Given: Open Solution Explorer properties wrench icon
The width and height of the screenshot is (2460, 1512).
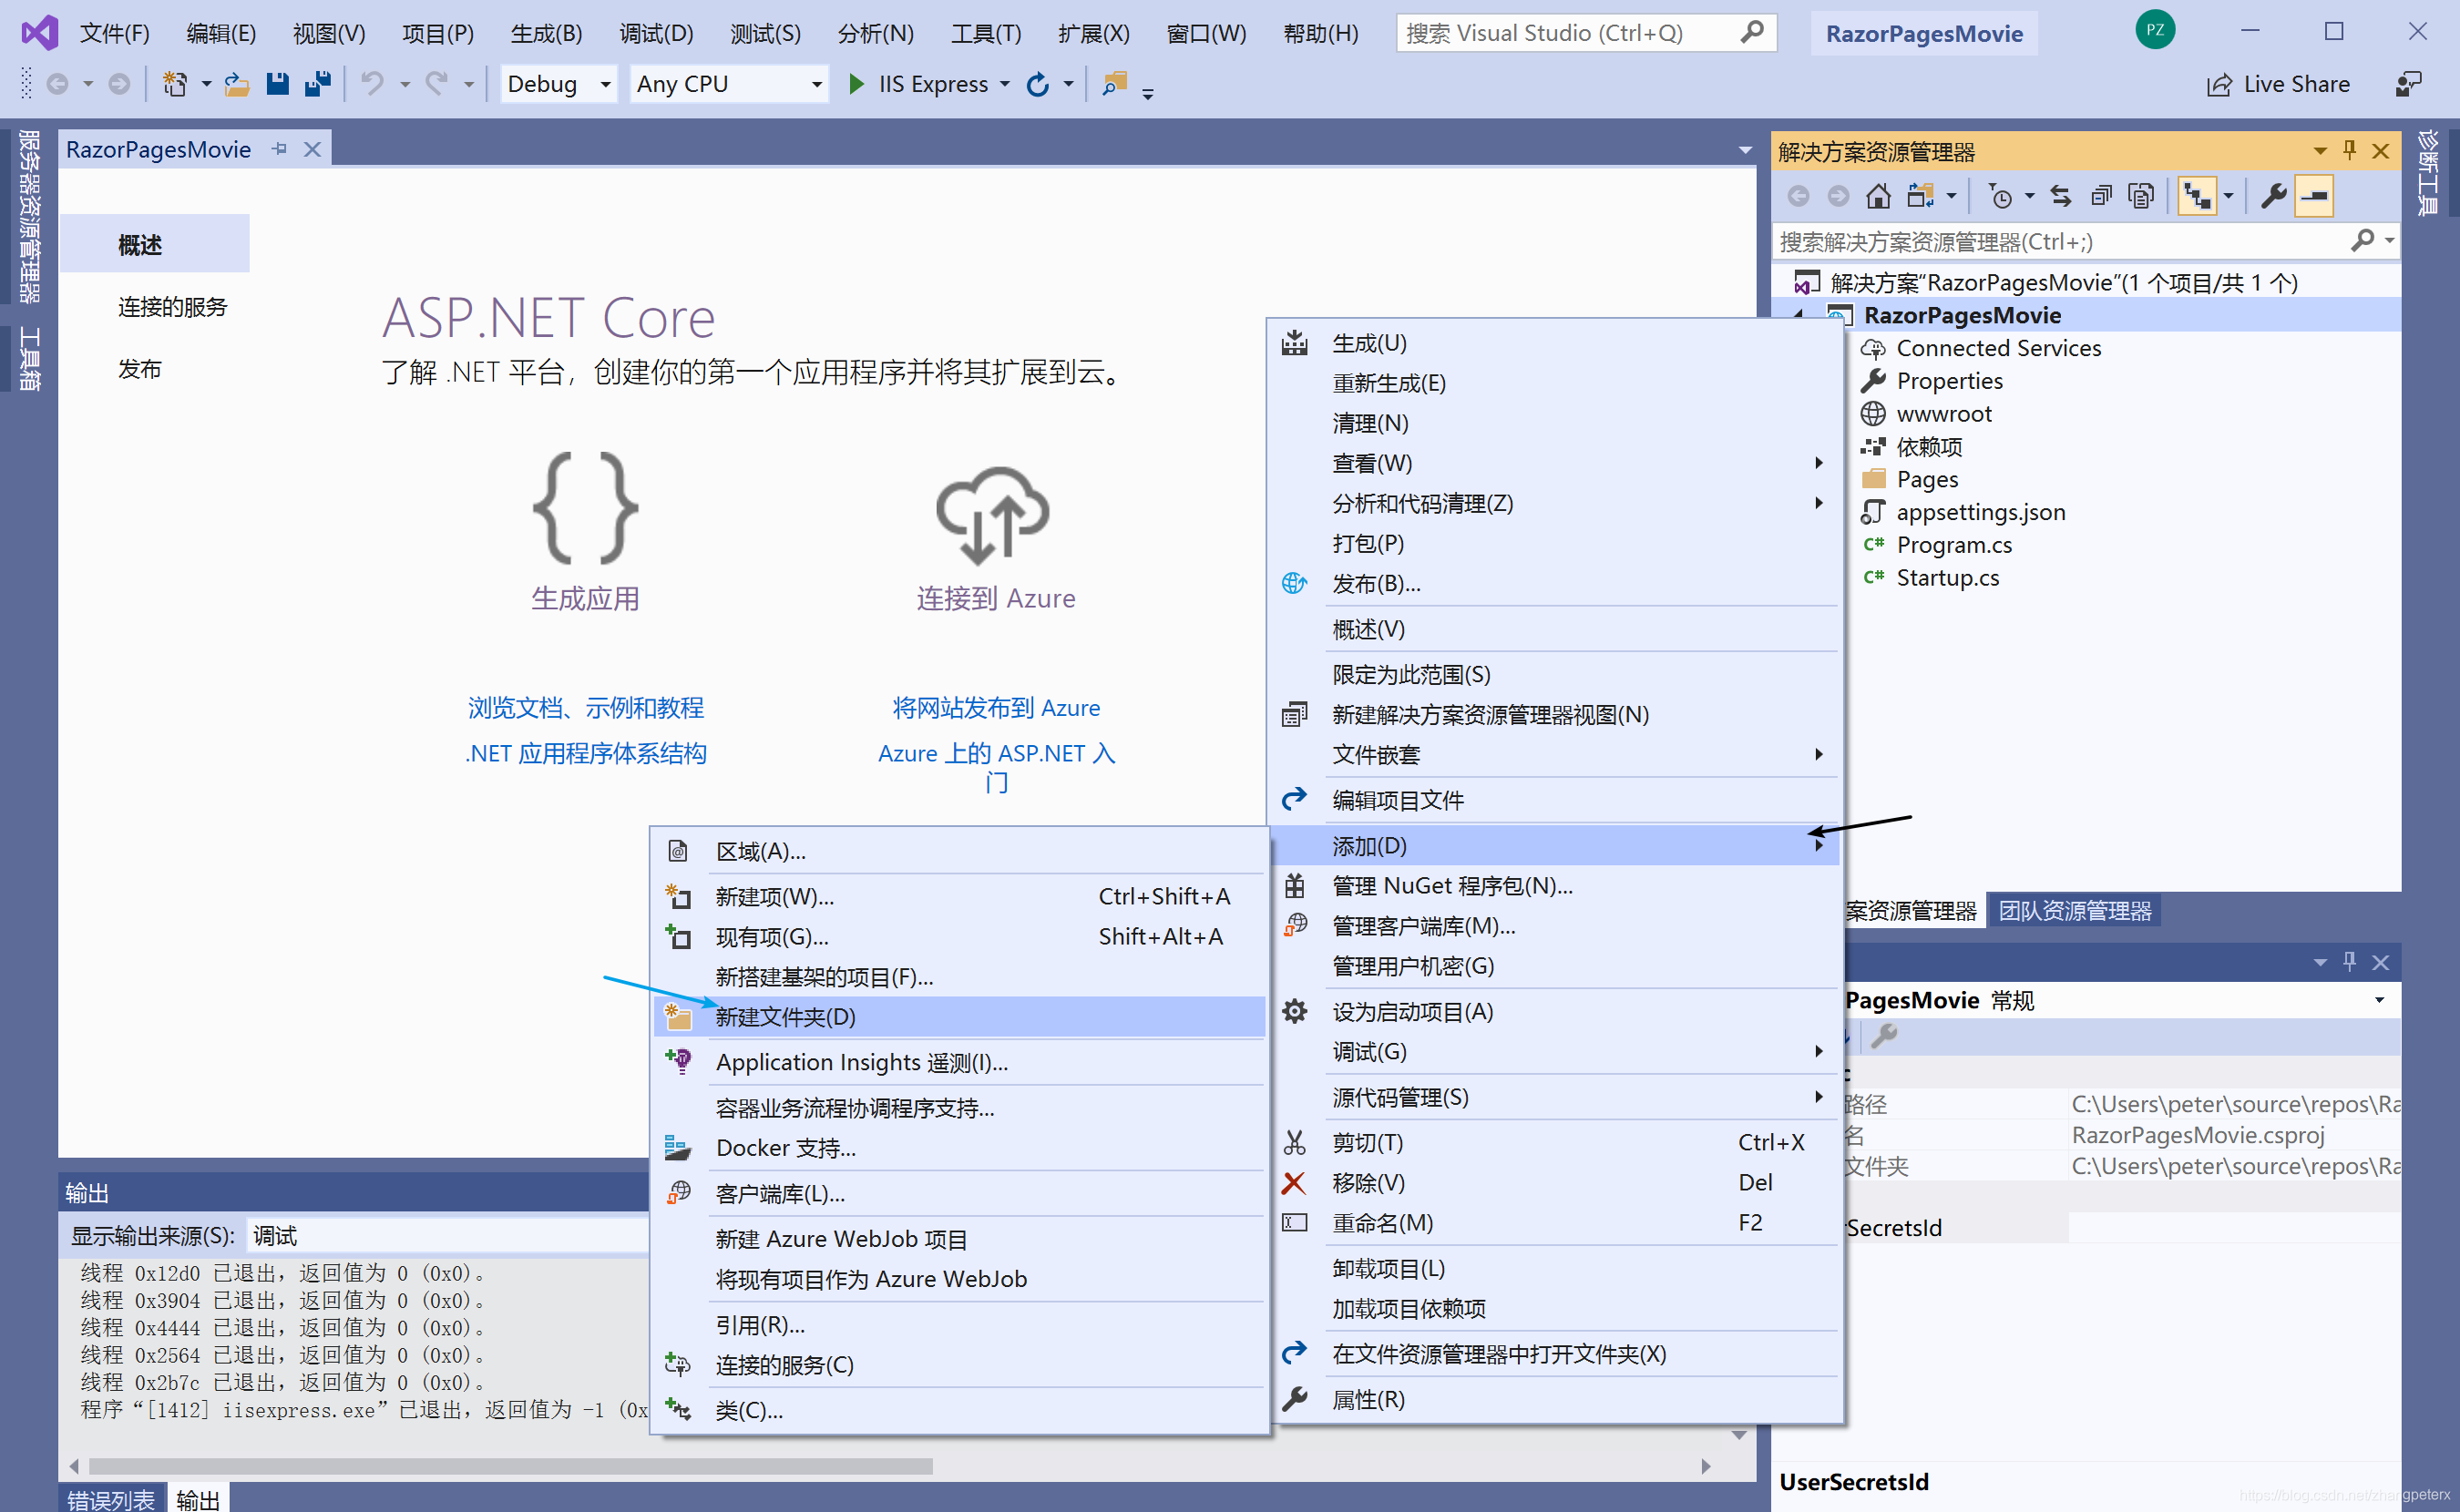Looking at the screenshot, I should click(2272, 195).
